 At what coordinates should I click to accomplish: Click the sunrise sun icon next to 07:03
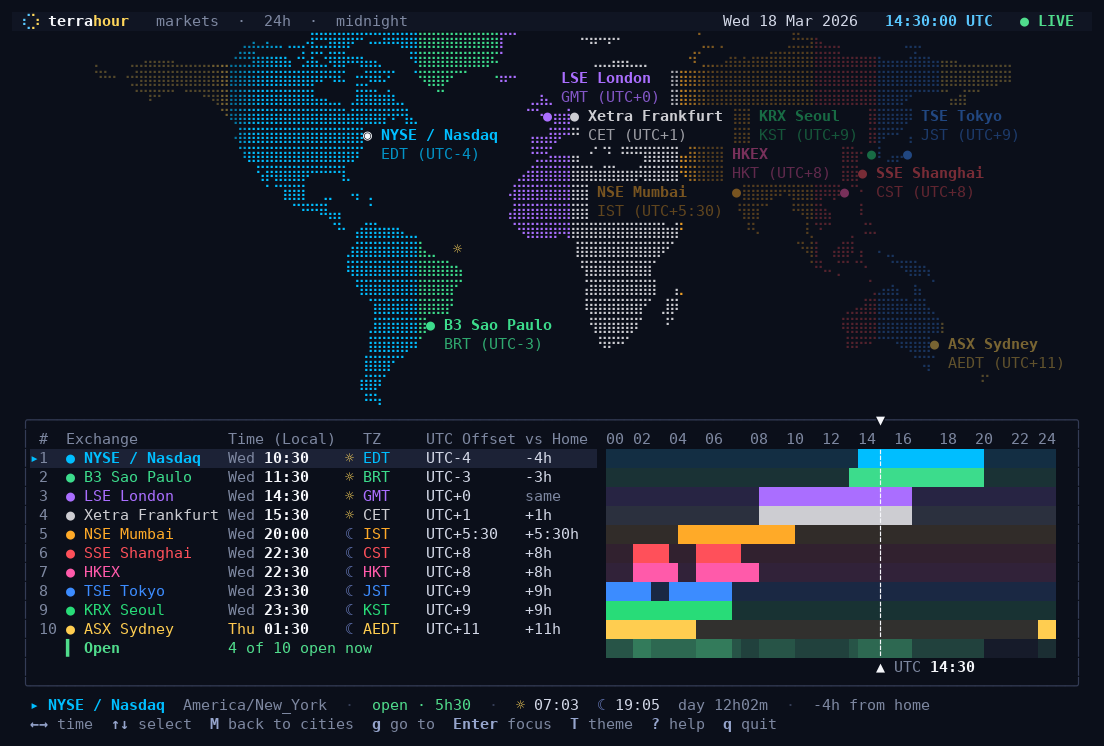pos(520,705)
